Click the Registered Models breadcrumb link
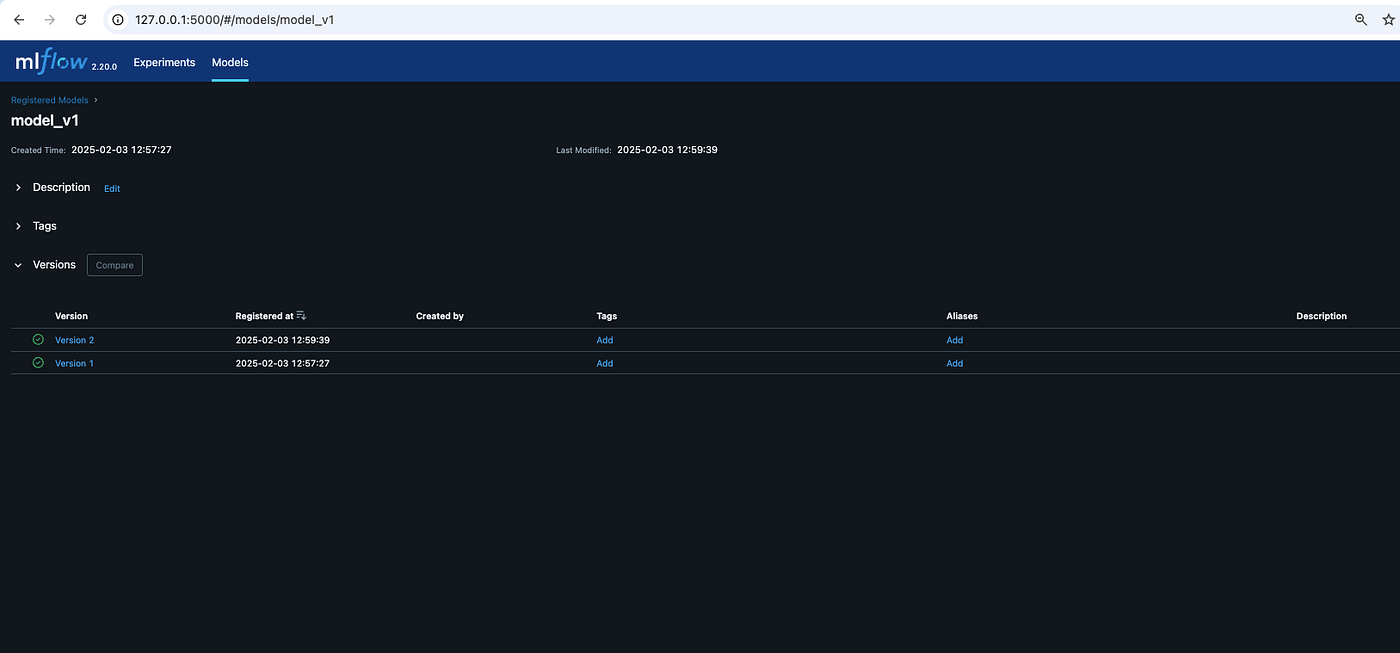The height and width of the screenshot is (653, 1400). 49,100
